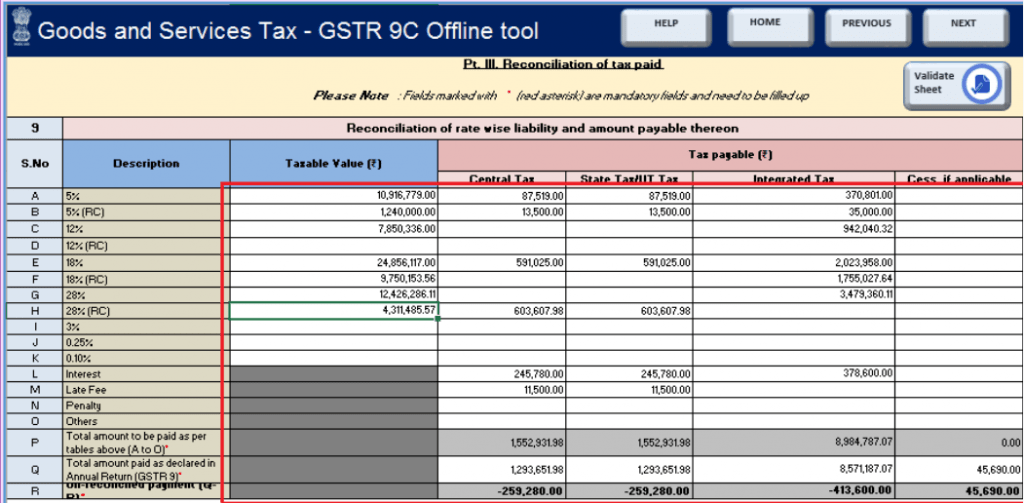Image resolution: width=1024 pixels, height=503 pixels.
Task: Select taxable value 10,916,779.00 for 5%
Action: [334, 195]
